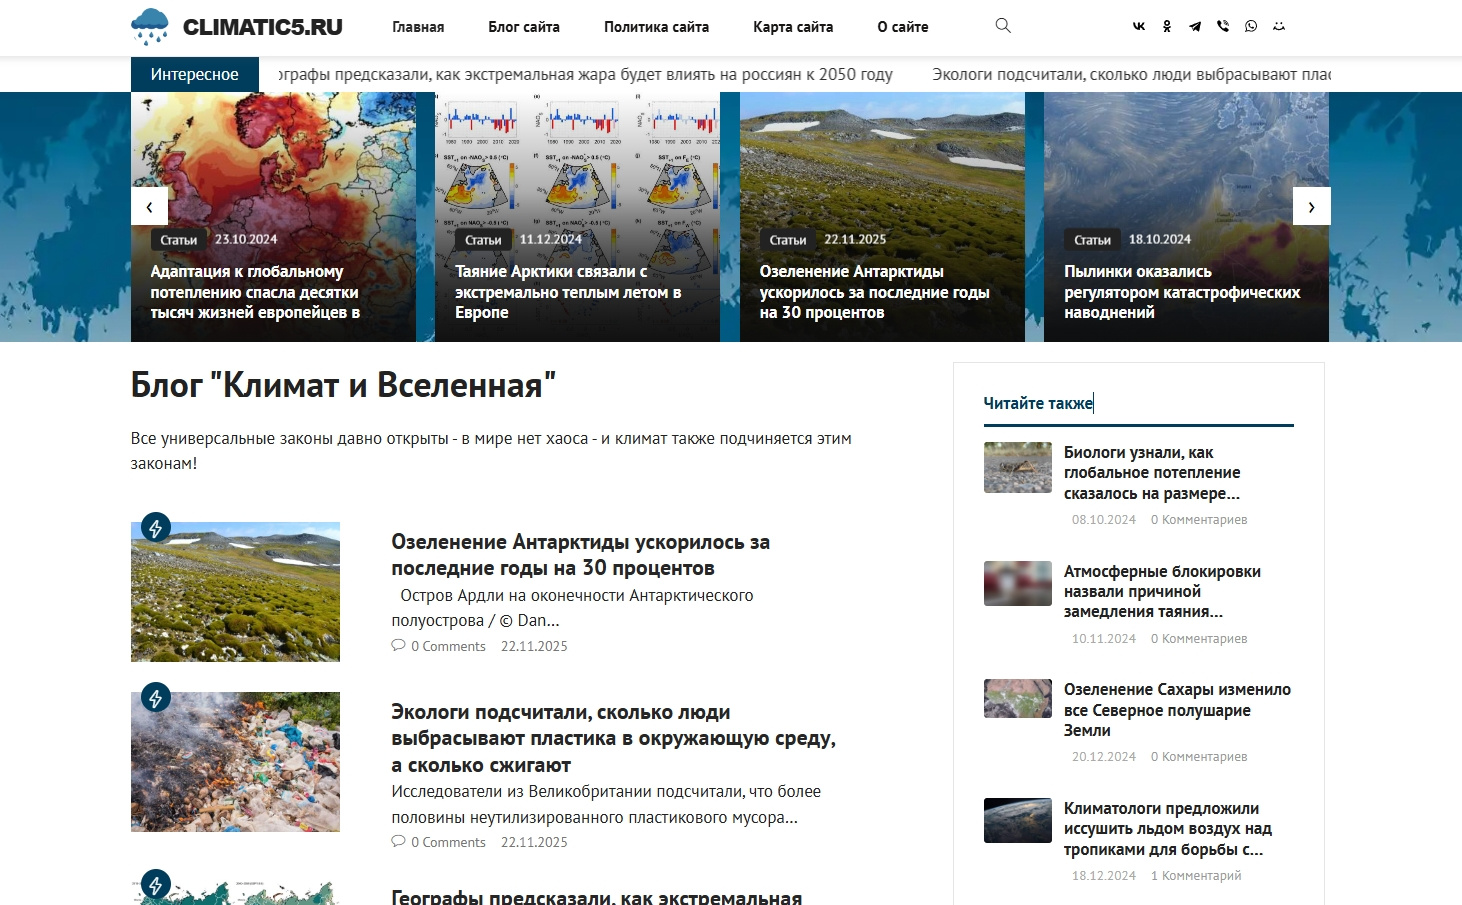Open carousel slide Озеленение Антарктиды ускорилось
Viewport: 1462px width, 905px height.
874,292
